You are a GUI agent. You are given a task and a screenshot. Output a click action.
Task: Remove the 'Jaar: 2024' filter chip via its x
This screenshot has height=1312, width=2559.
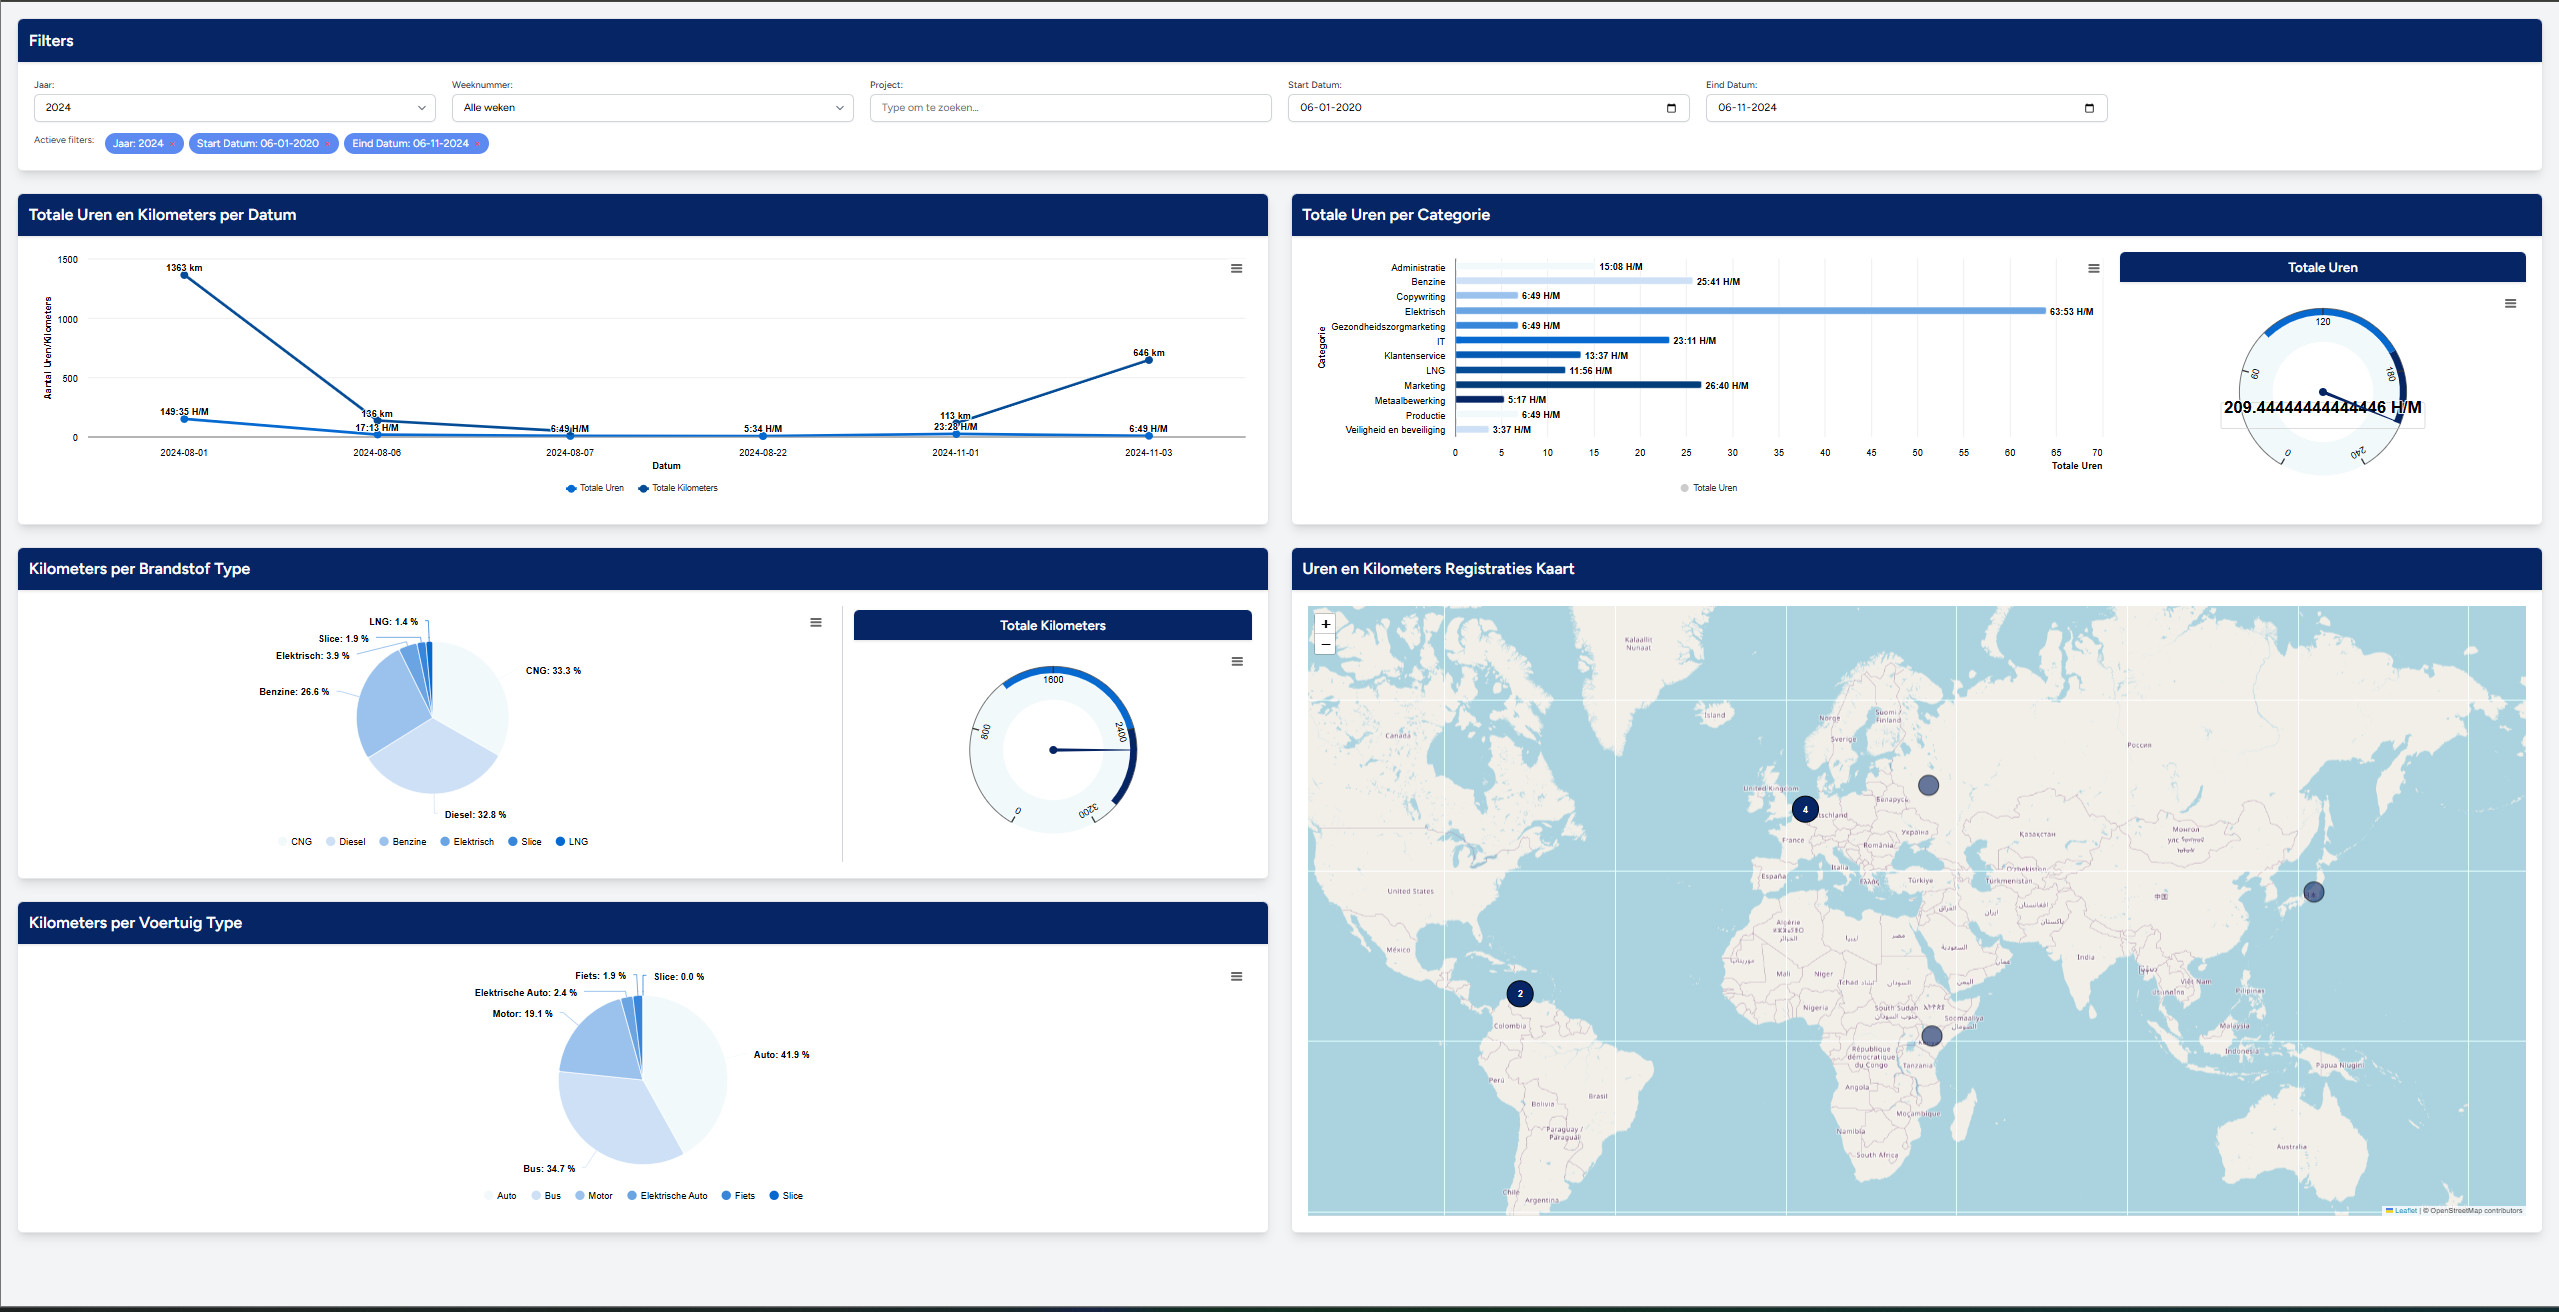[173, 144]
